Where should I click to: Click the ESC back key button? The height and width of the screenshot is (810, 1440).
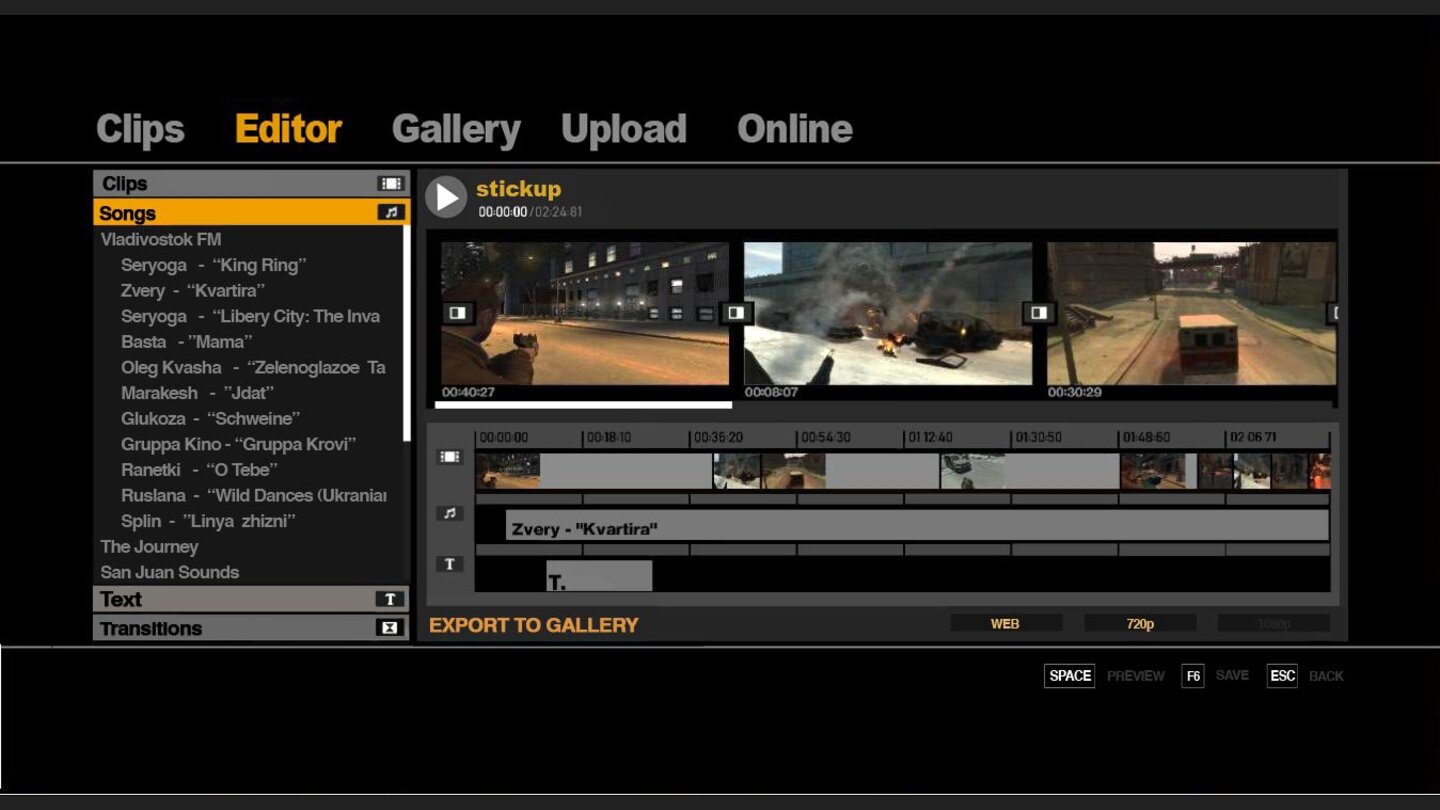coord(1282,676)
